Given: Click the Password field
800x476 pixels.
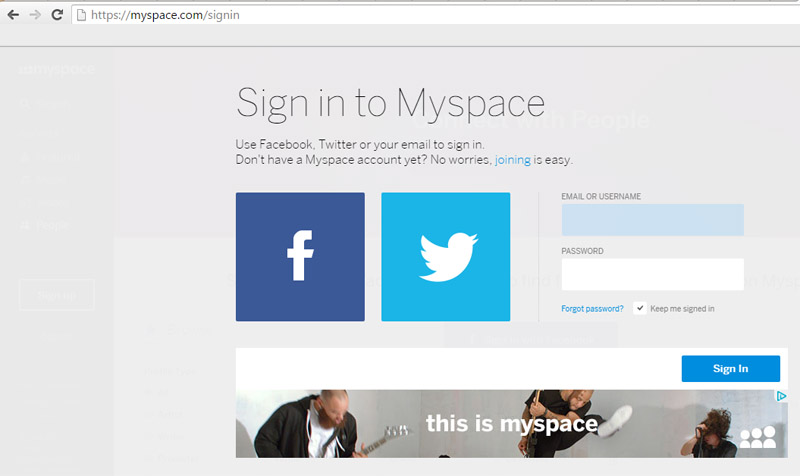Looking at the screenshot, I should pyautogui.click(x=653, y=274).
